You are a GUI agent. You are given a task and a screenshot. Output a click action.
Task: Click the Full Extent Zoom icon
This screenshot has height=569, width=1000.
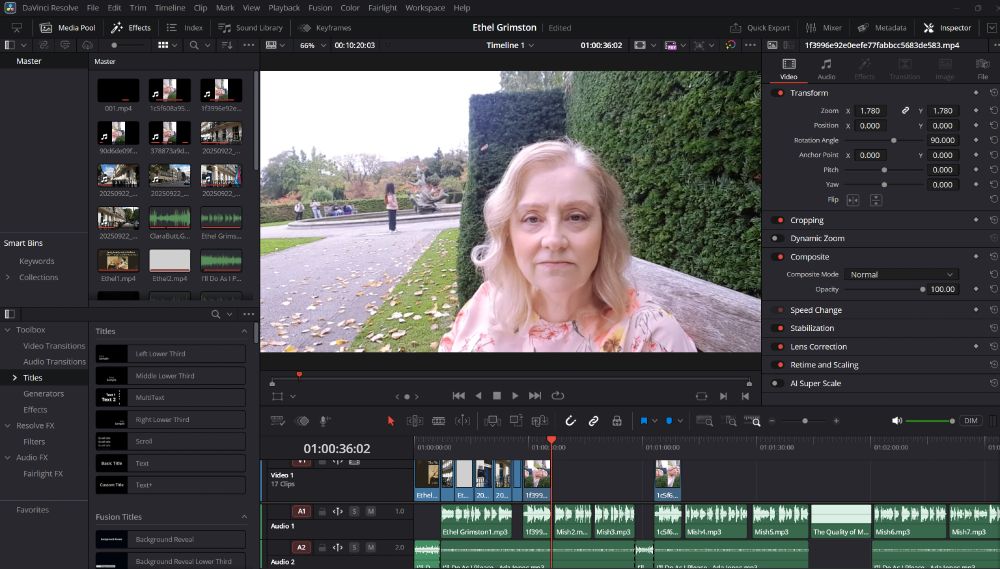(705, 421)
